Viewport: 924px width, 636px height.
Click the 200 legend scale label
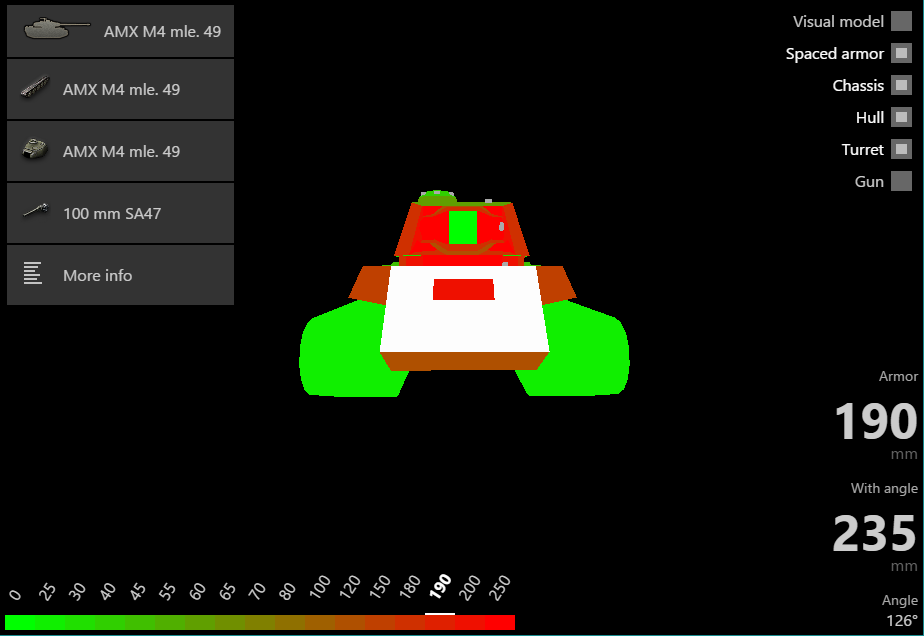click(469, 587)
